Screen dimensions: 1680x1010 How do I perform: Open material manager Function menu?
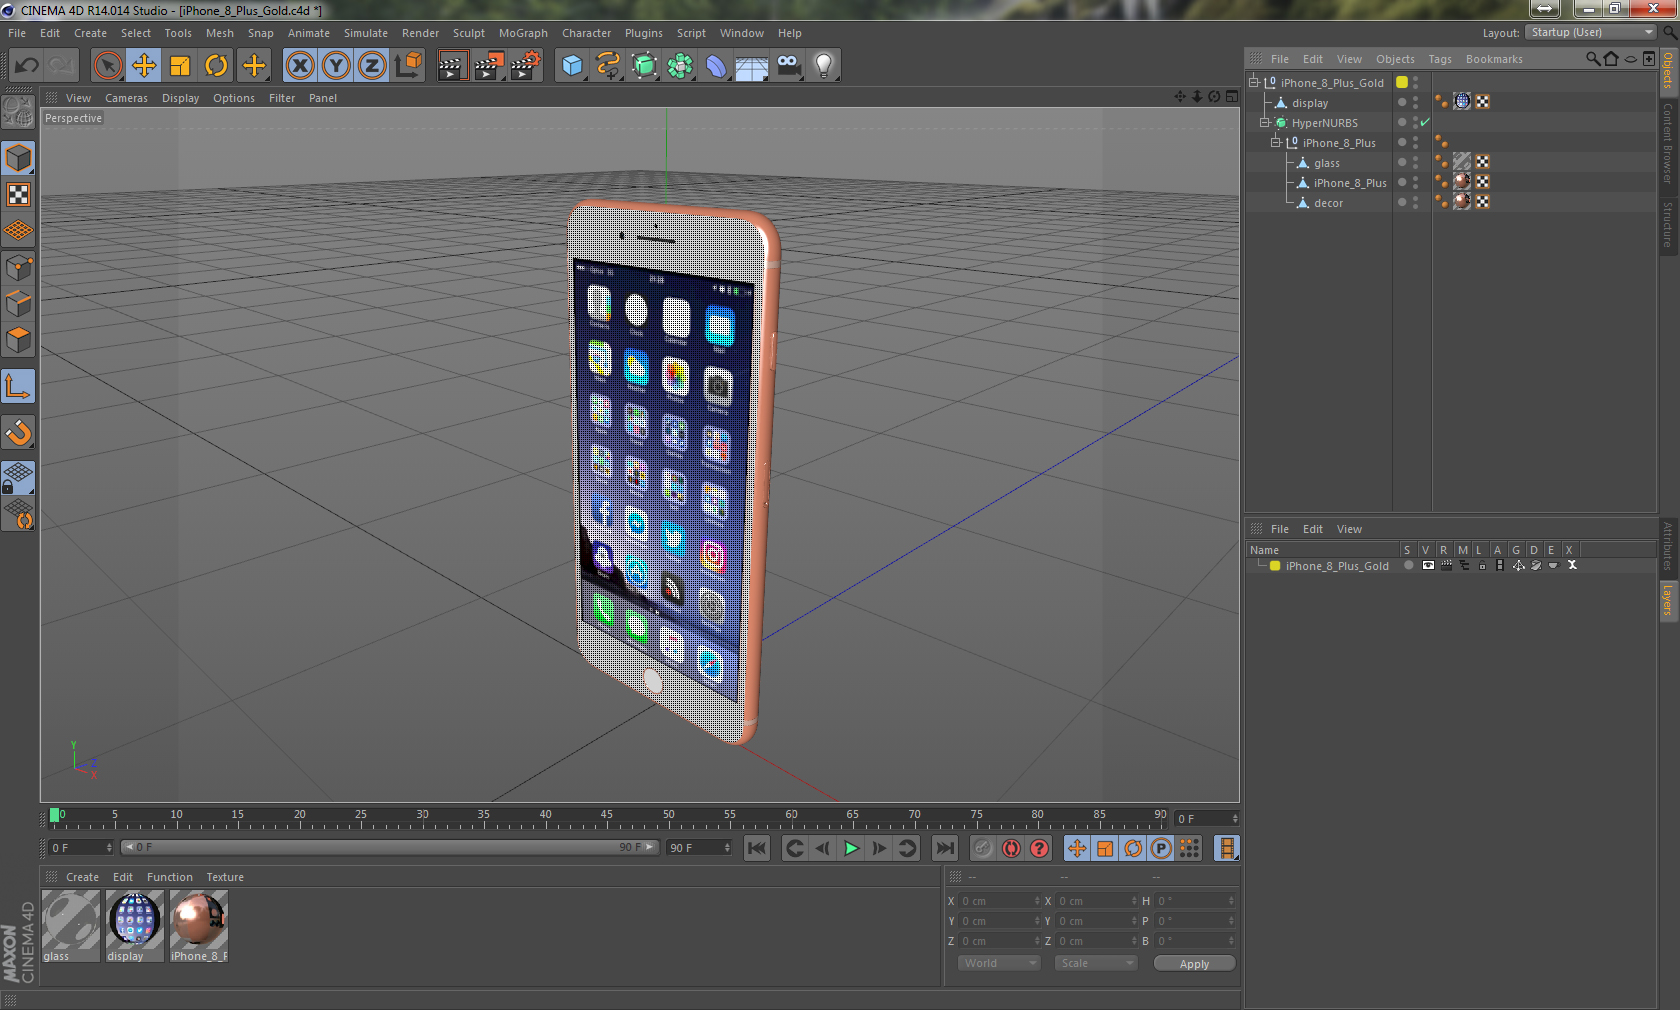[169, 877]
